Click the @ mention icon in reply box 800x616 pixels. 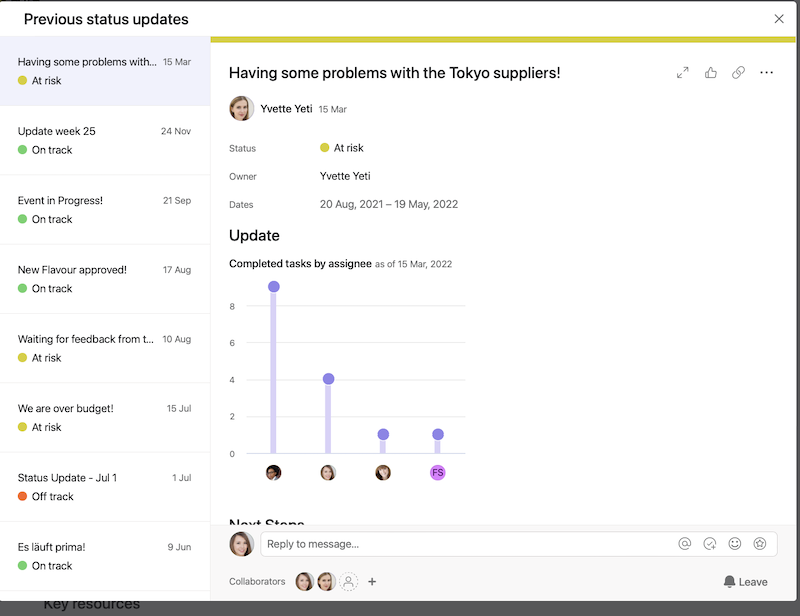pos(685,544)
